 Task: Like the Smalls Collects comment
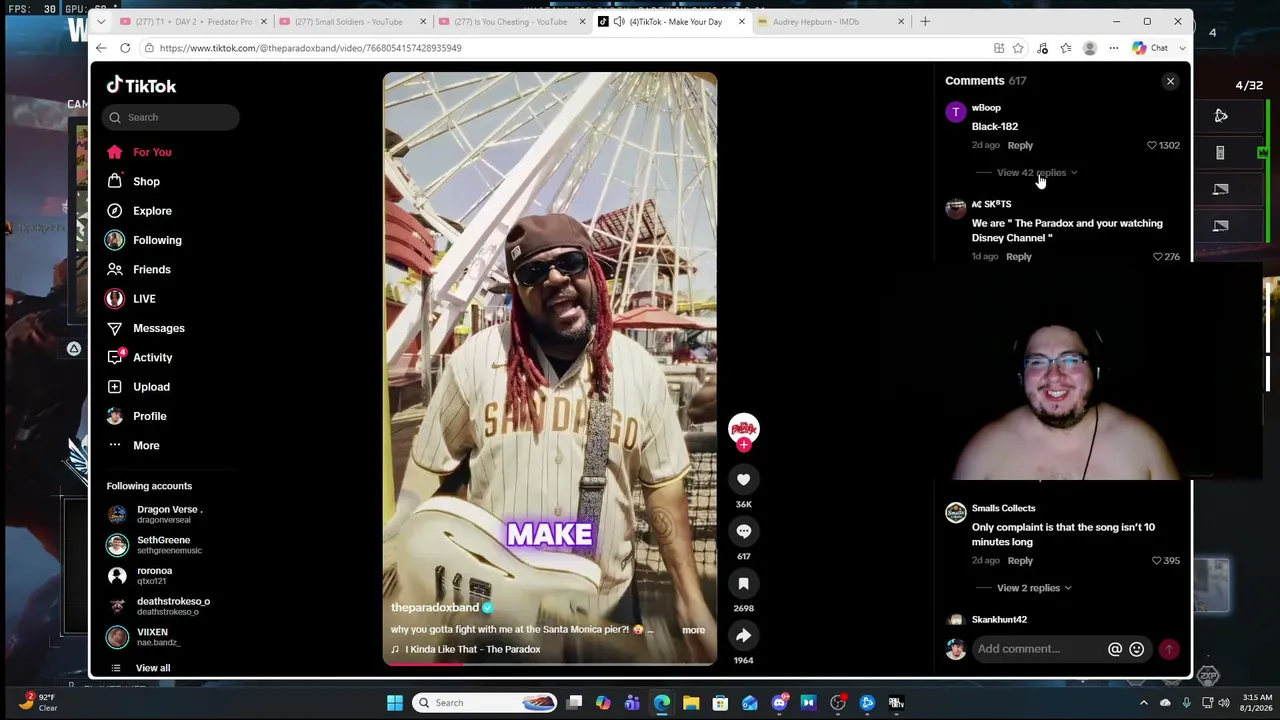(1157, 561)
